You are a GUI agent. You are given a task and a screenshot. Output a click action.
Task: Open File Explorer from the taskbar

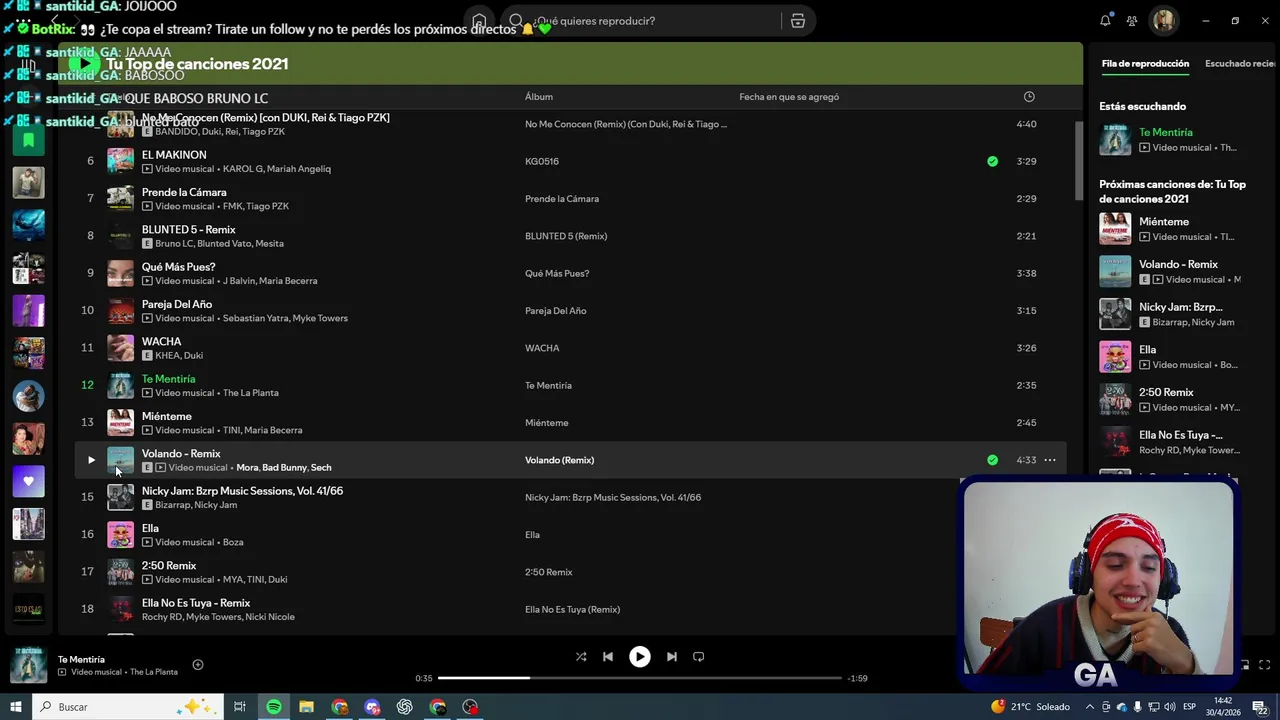[306, 707]
